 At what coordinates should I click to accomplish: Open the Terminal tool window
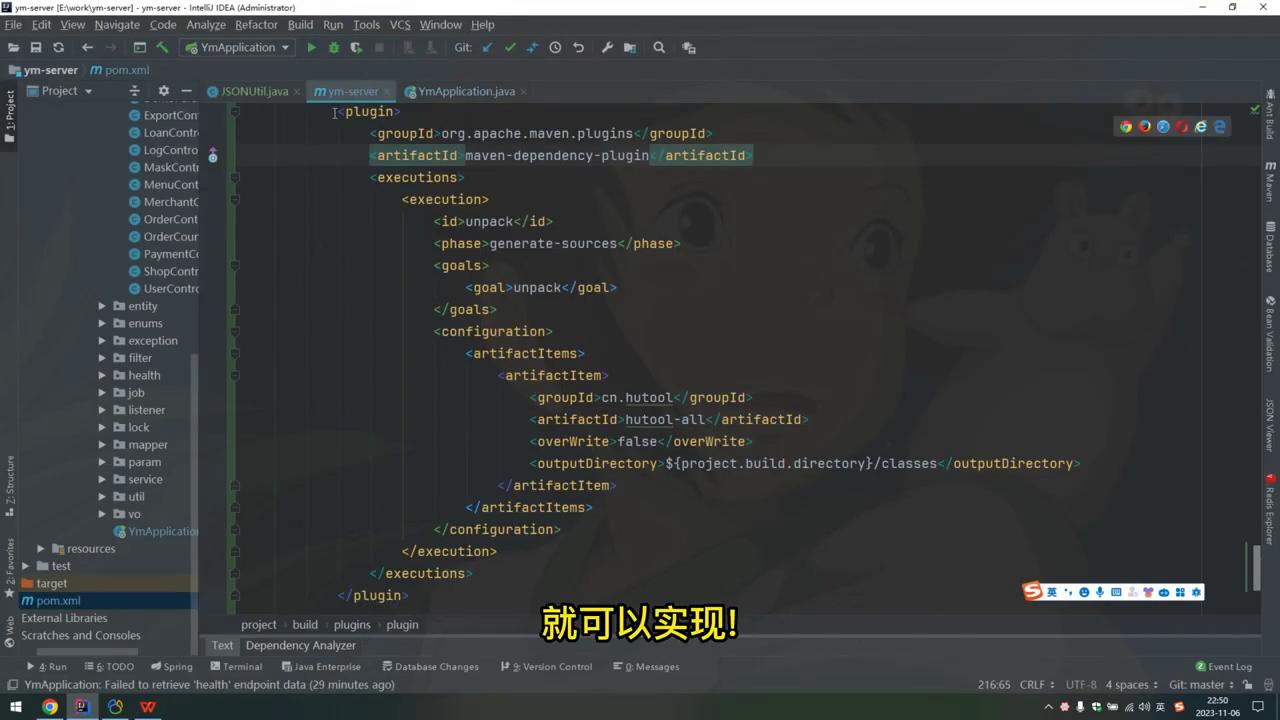pyautogui.click(x=237, y=667)
